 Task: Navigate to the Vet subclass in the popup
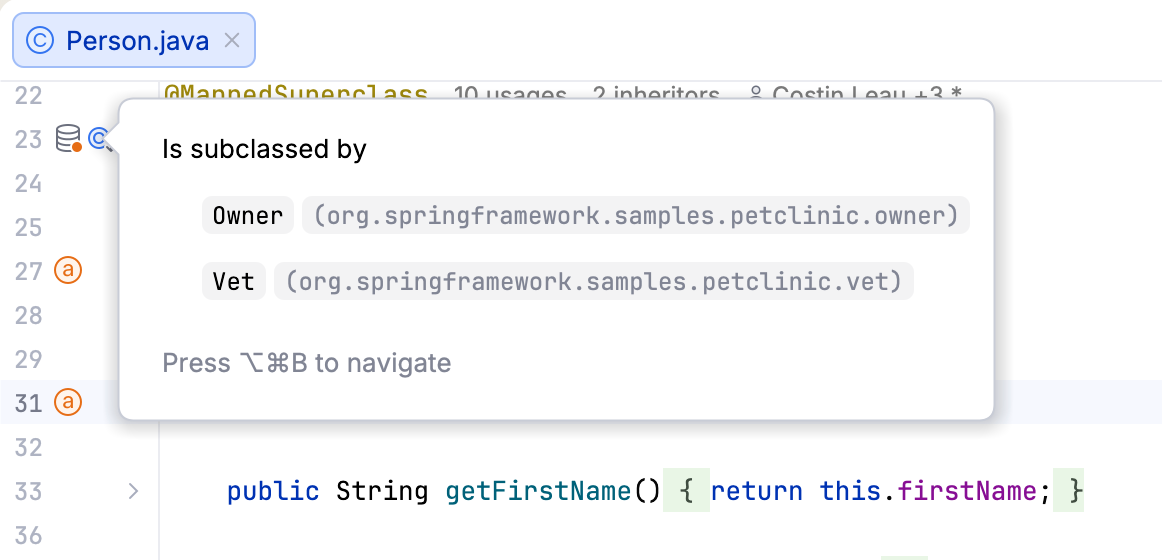[234, 282]
